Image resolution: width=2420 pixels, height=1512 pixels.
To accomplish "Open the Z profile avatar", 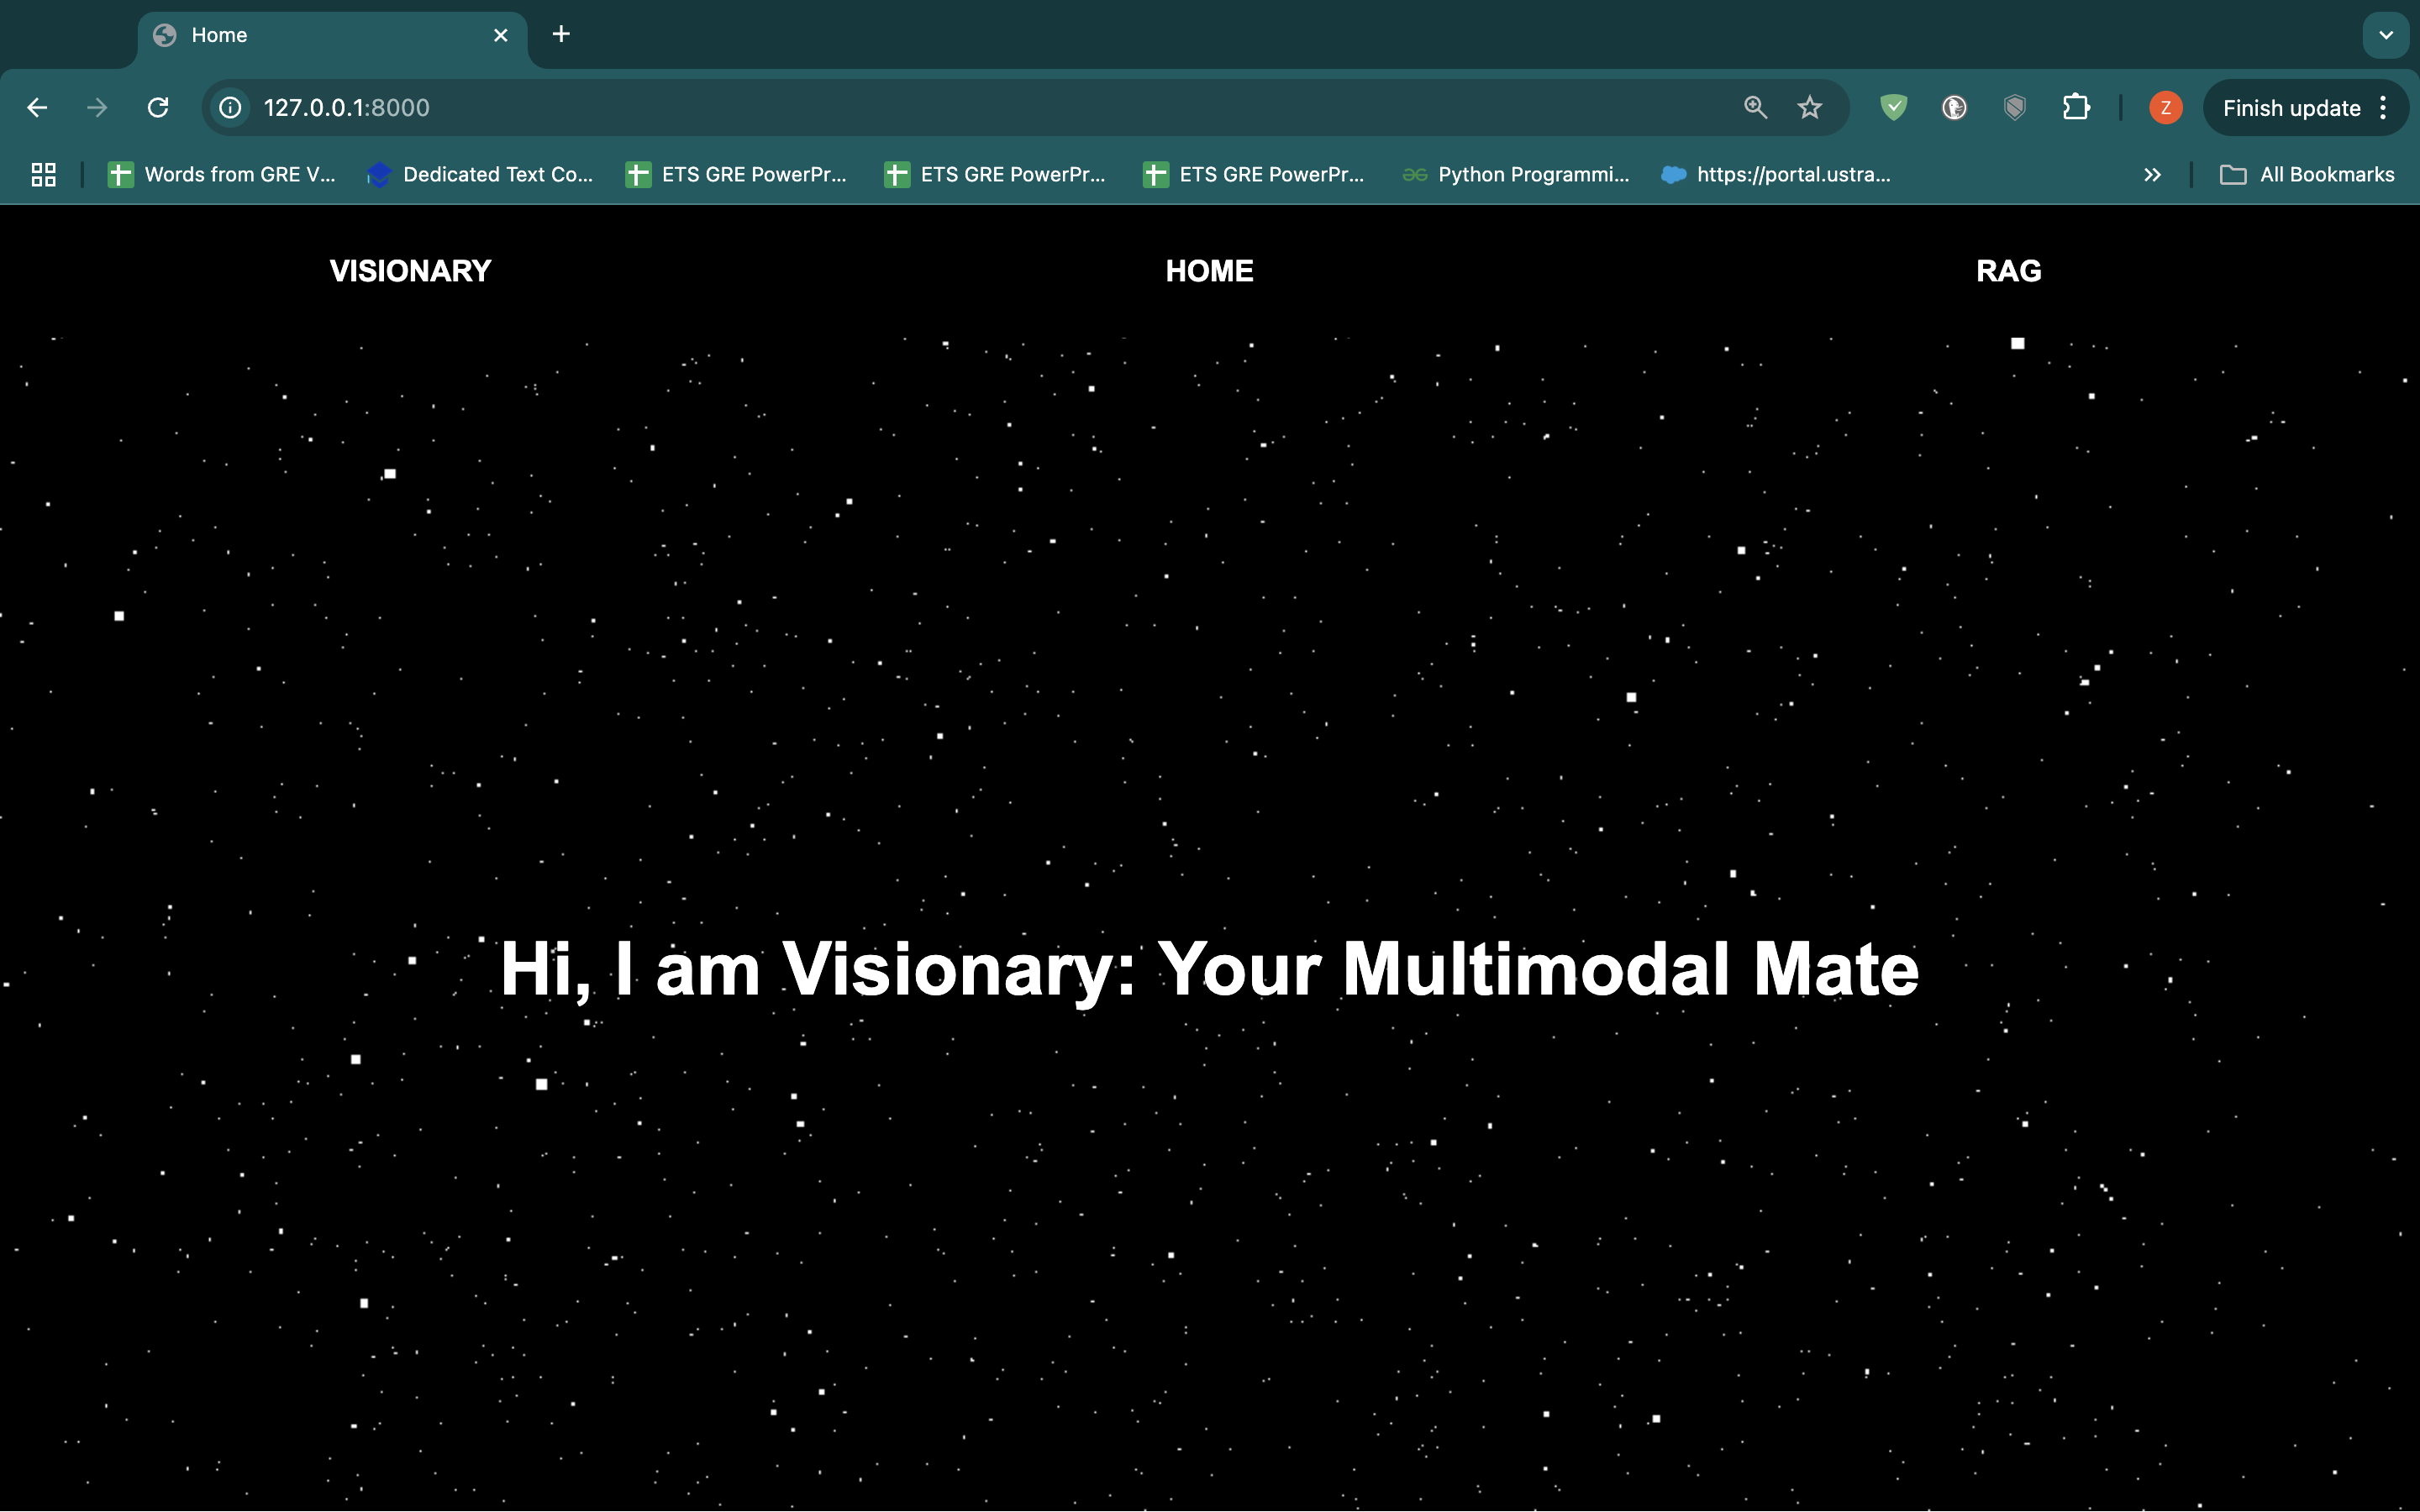I will (2165, 107).
